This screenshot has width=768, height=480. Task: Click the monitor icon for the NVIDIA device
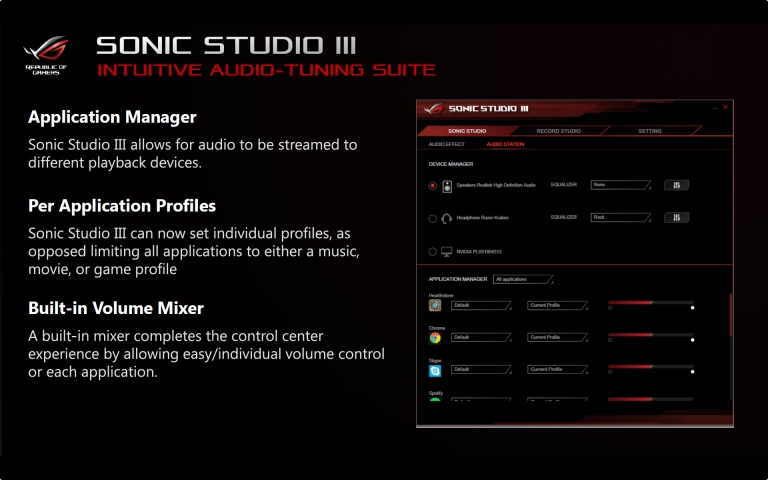coord(446,252)
